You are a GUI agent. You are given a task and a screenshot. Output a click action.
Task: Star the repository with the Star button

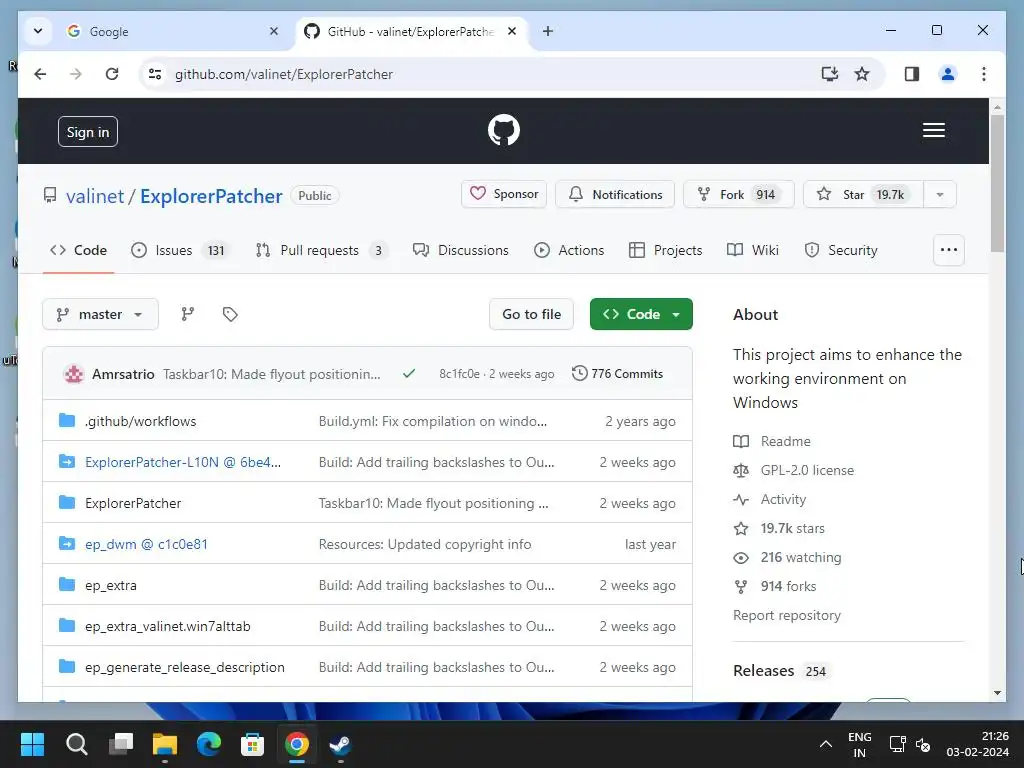coord(863,195)
